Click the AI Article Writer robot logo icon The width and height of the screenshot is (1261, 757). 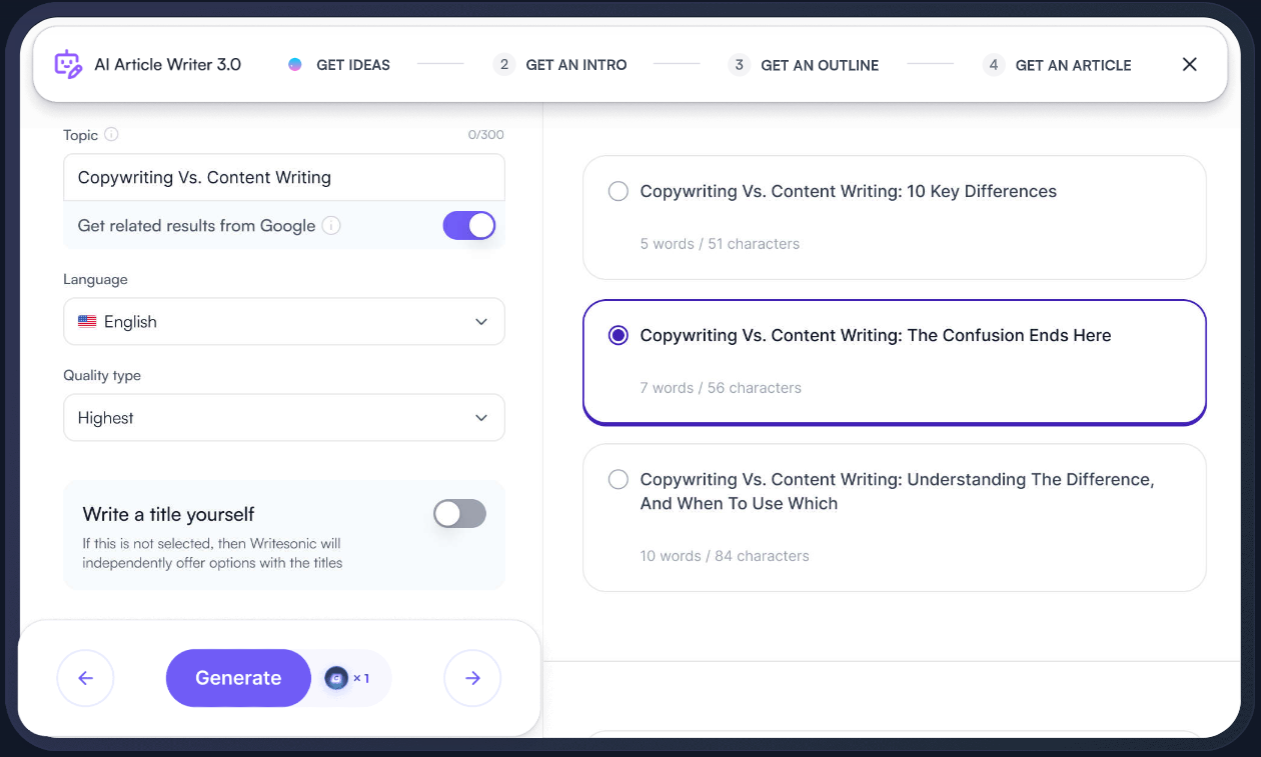point(68,65)
